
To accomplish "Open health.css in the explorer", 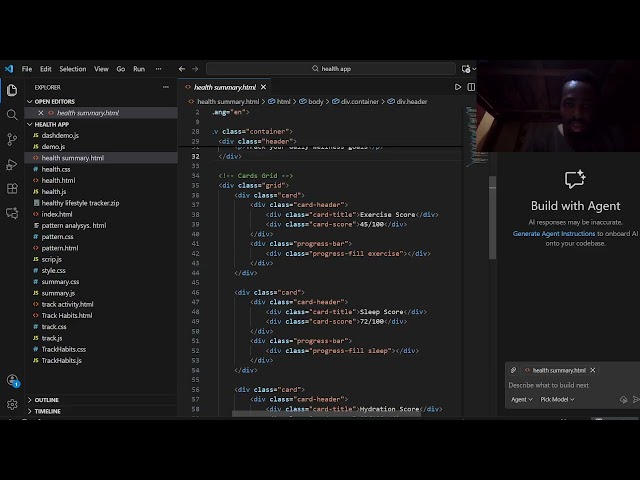I will (x=56, y=169).
